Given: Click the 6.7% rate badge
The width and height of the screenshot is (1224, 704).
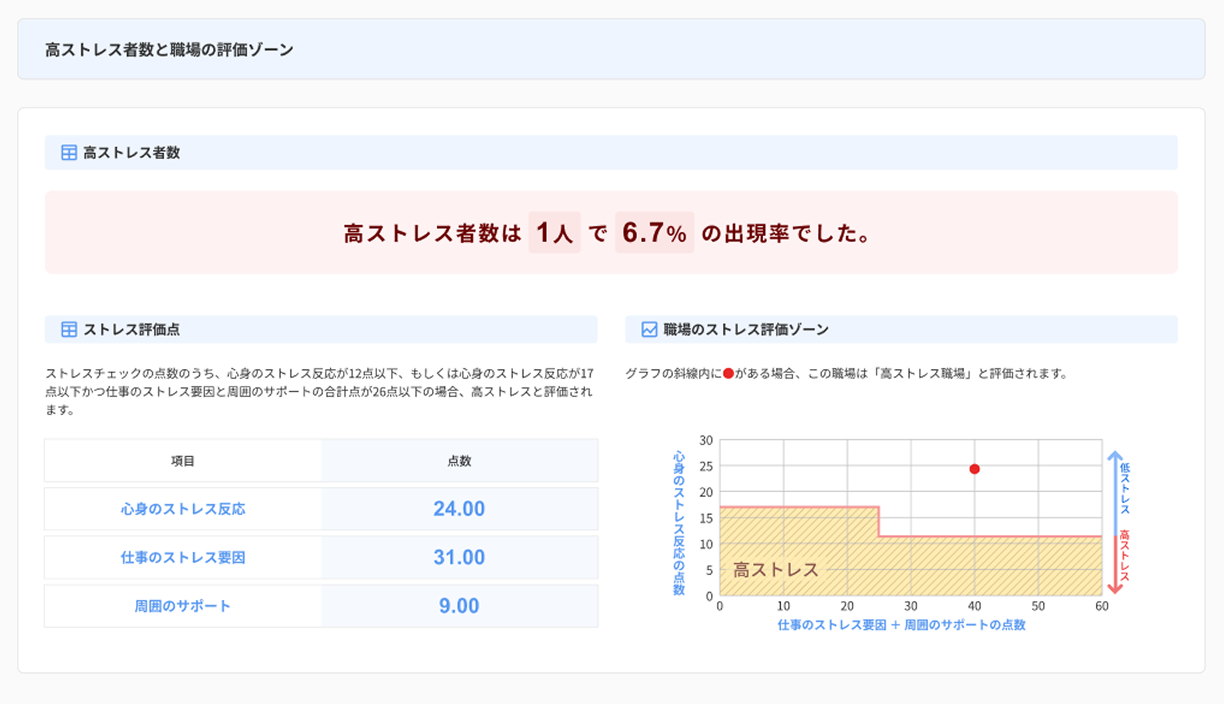Looking at the screenshot, I should [654, 233].
